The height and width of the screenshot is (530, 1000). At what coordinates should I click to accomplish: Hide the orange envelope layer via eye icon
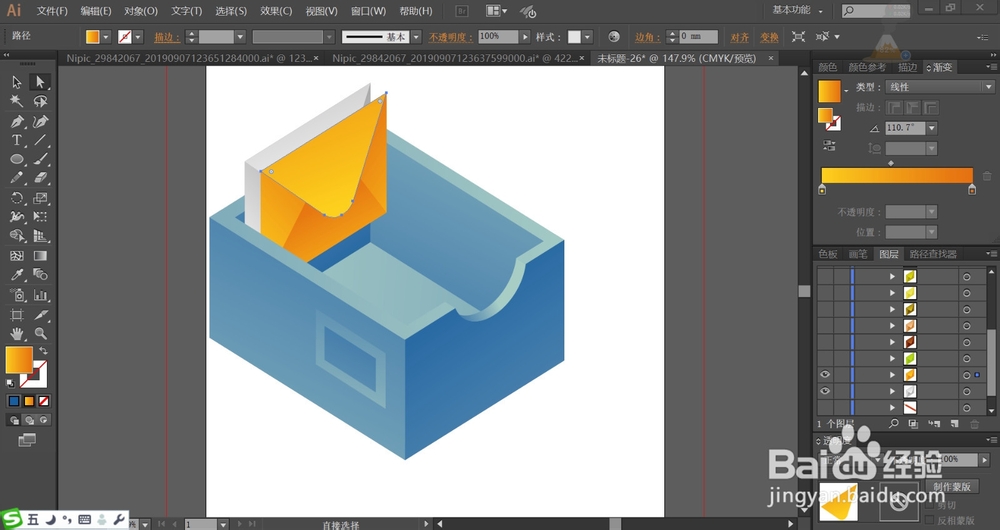(x=825, y=375)
